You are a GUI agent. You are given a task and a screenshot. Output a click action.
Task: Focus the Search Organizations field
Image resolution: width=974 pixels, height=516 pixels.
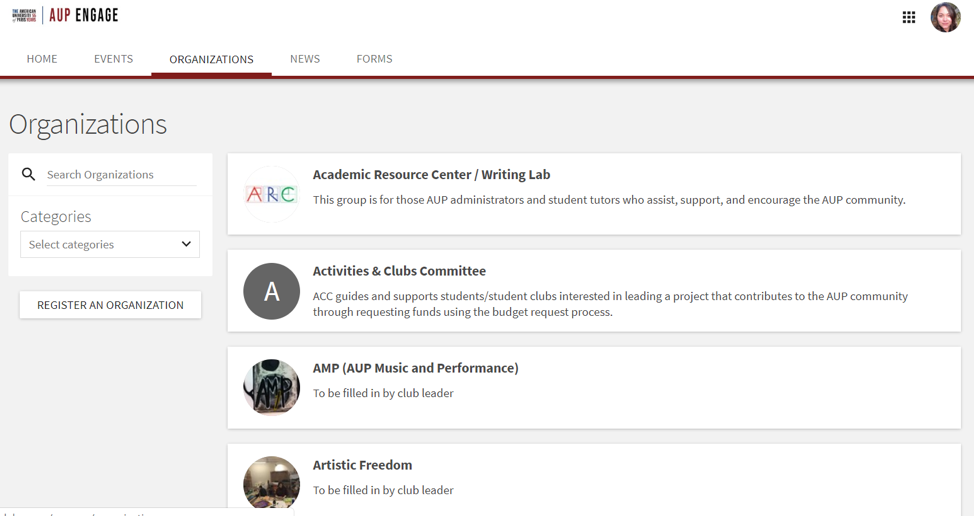(122, 174)
